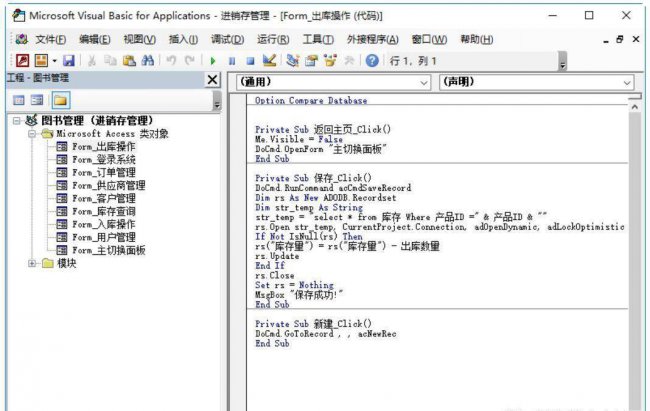Expand the 模块 folder
The width and height of the screenshot is (650, 411).
(32, 263)
